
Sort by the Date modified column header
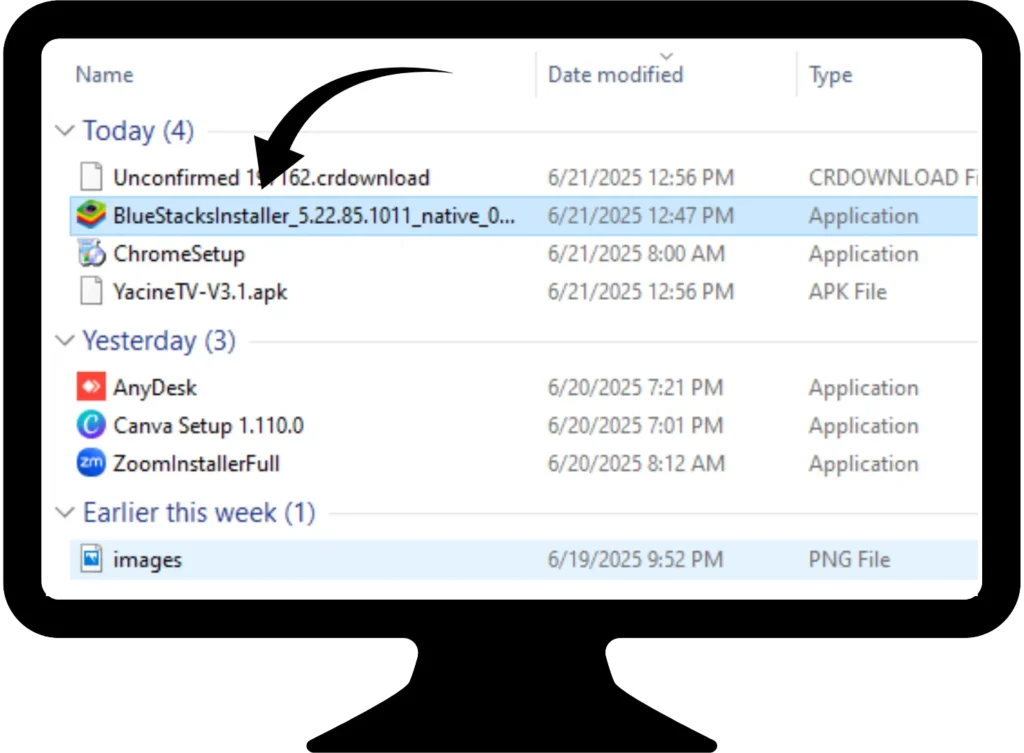615,74
